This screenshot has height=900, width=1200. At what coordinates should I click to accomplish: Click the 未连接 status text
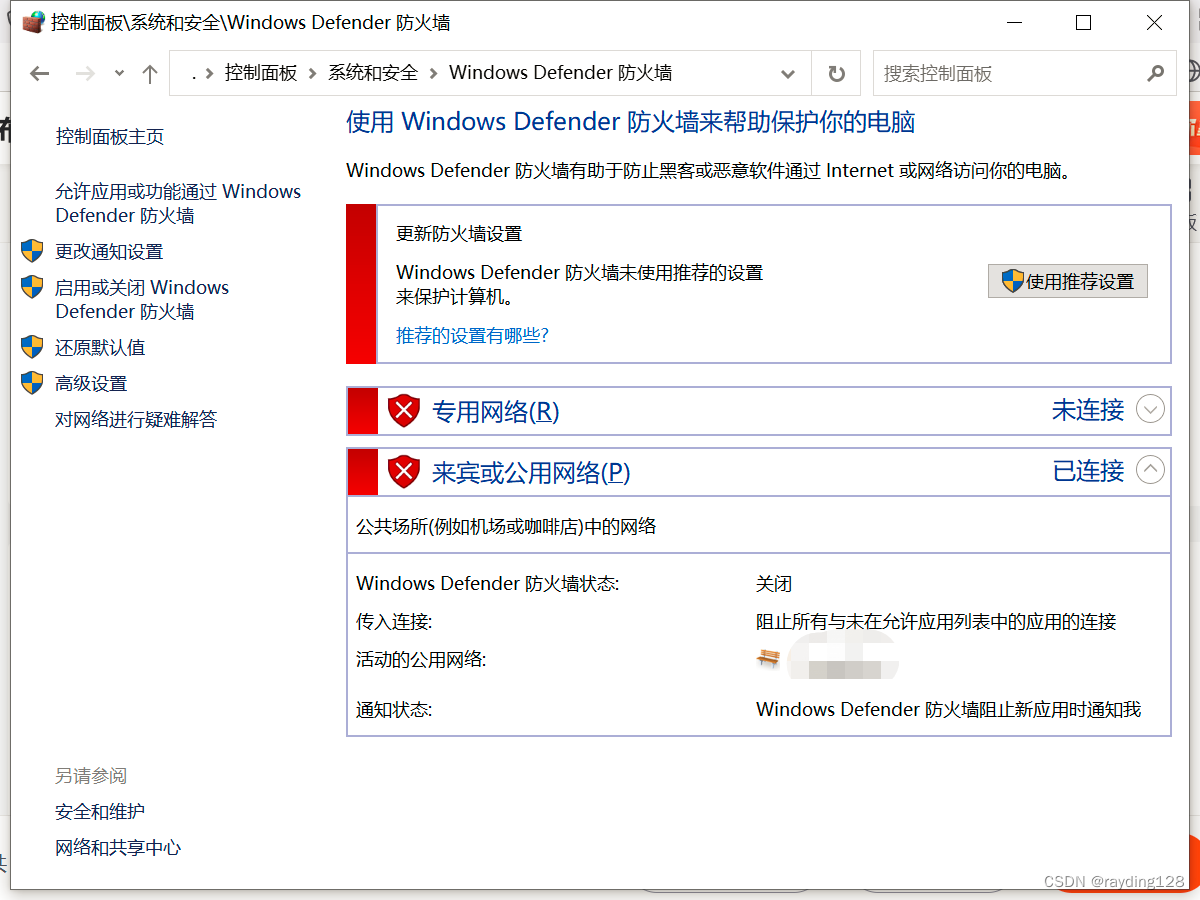pyautogui.click(x=1088, y=410)
